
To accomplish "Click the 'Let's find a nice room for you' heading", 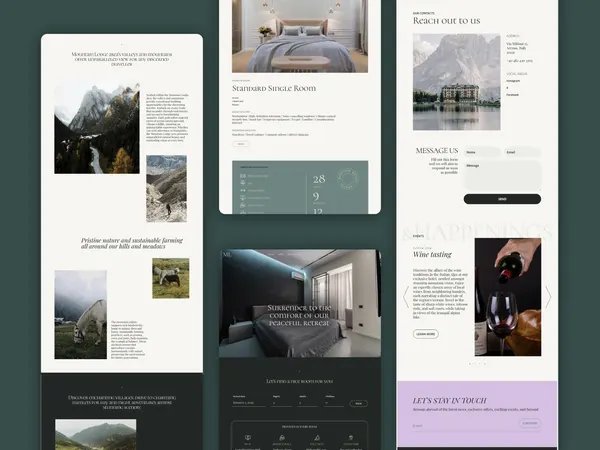I will [299, 381].
